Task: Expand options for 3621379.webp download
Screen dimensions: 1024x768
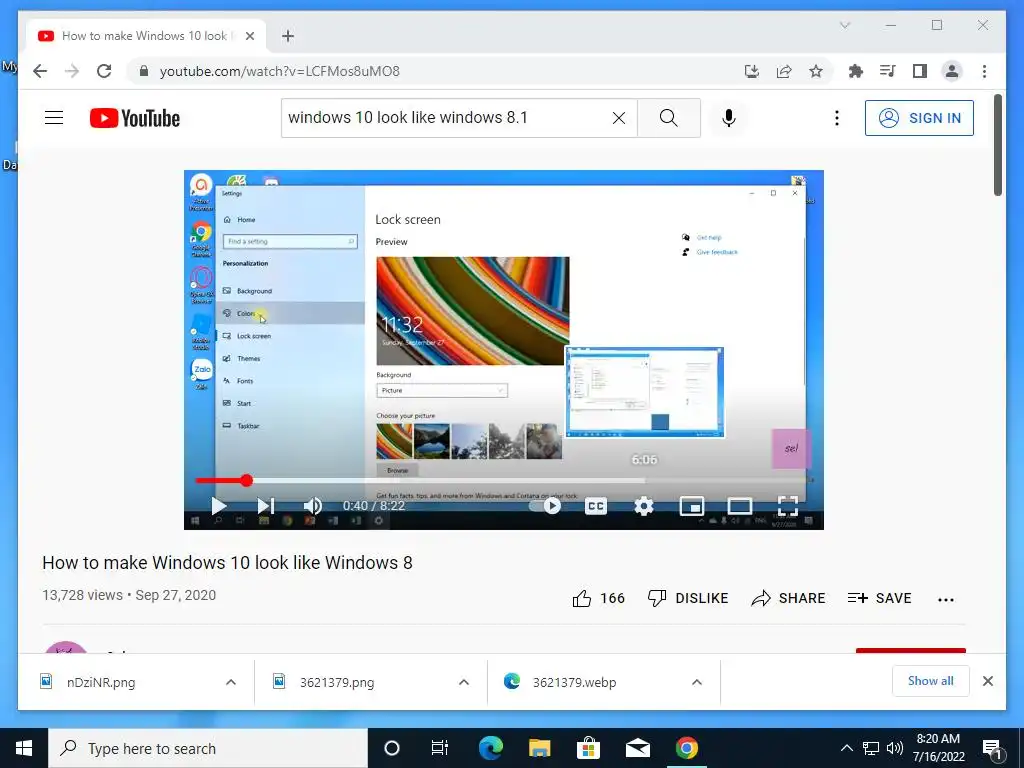Action: pyautogui.click(x=697, y=682)
